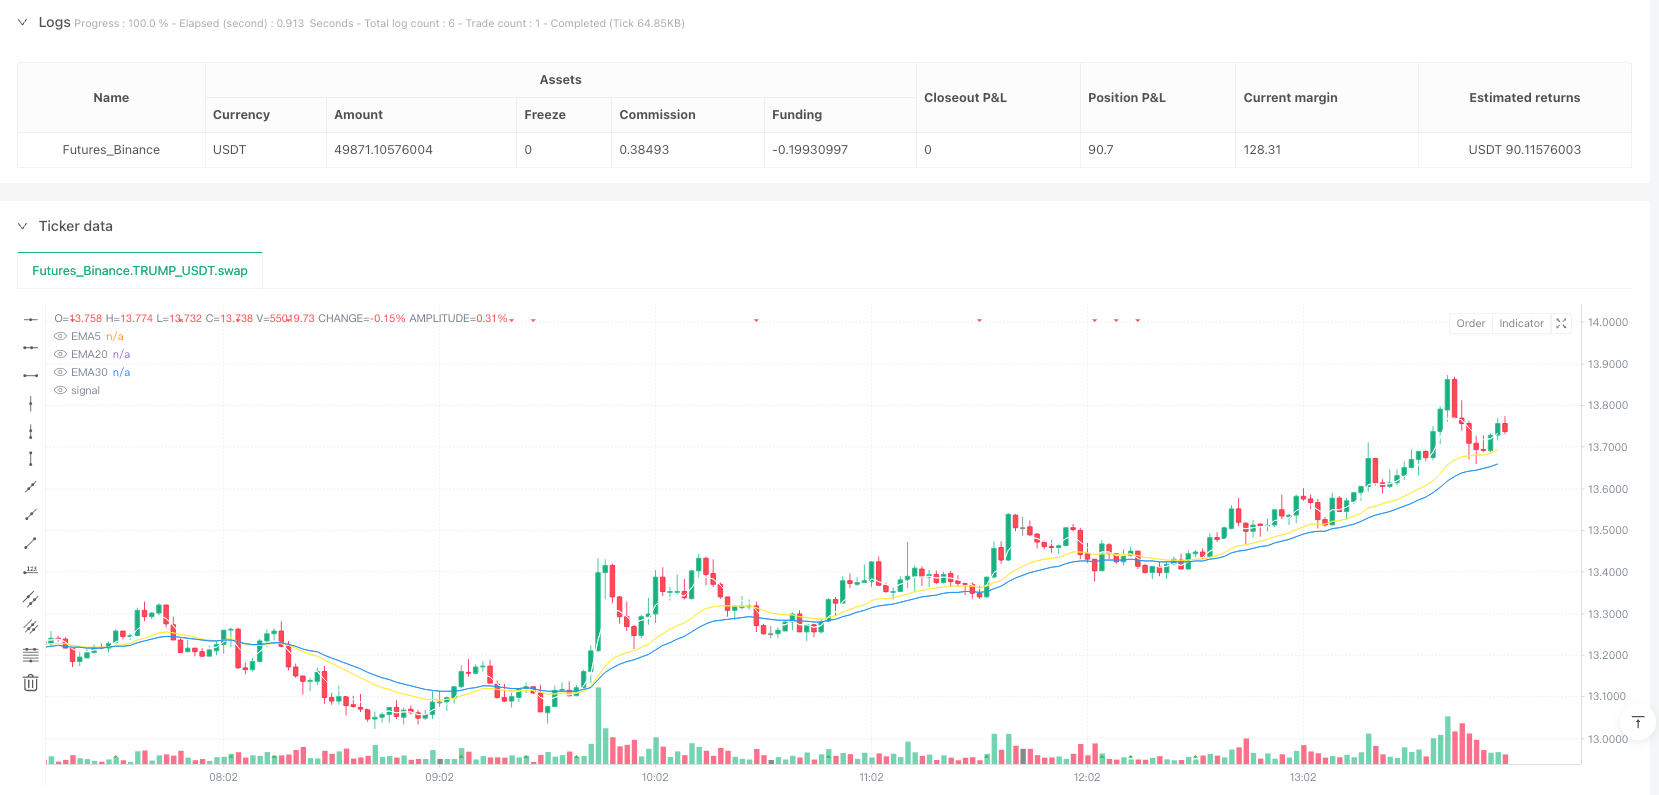Delete all drawings with trash icon
Screen dimensions: 1659x795
pyautogui.click(x=31, y=683)
